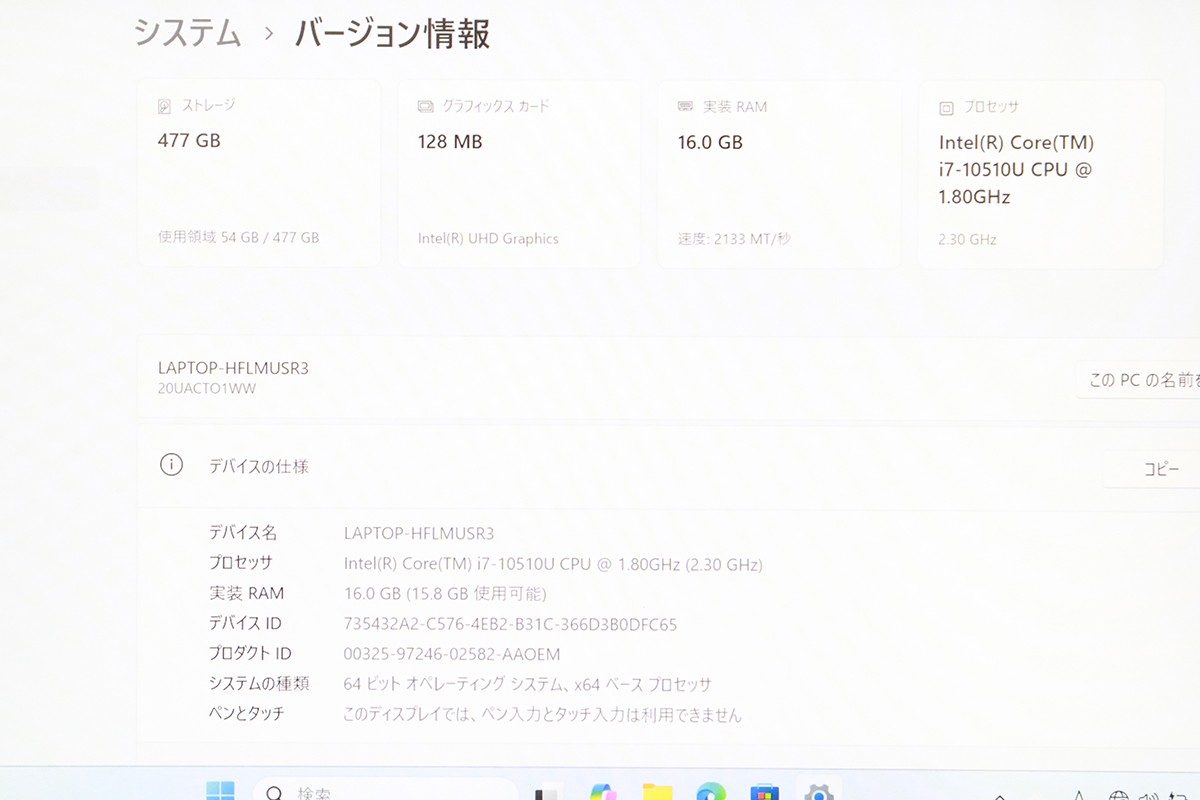Click the info icon beside デバイスの仕様
Image resolution: width=1200 pixels, height=800 pixels.
[171, 465]
